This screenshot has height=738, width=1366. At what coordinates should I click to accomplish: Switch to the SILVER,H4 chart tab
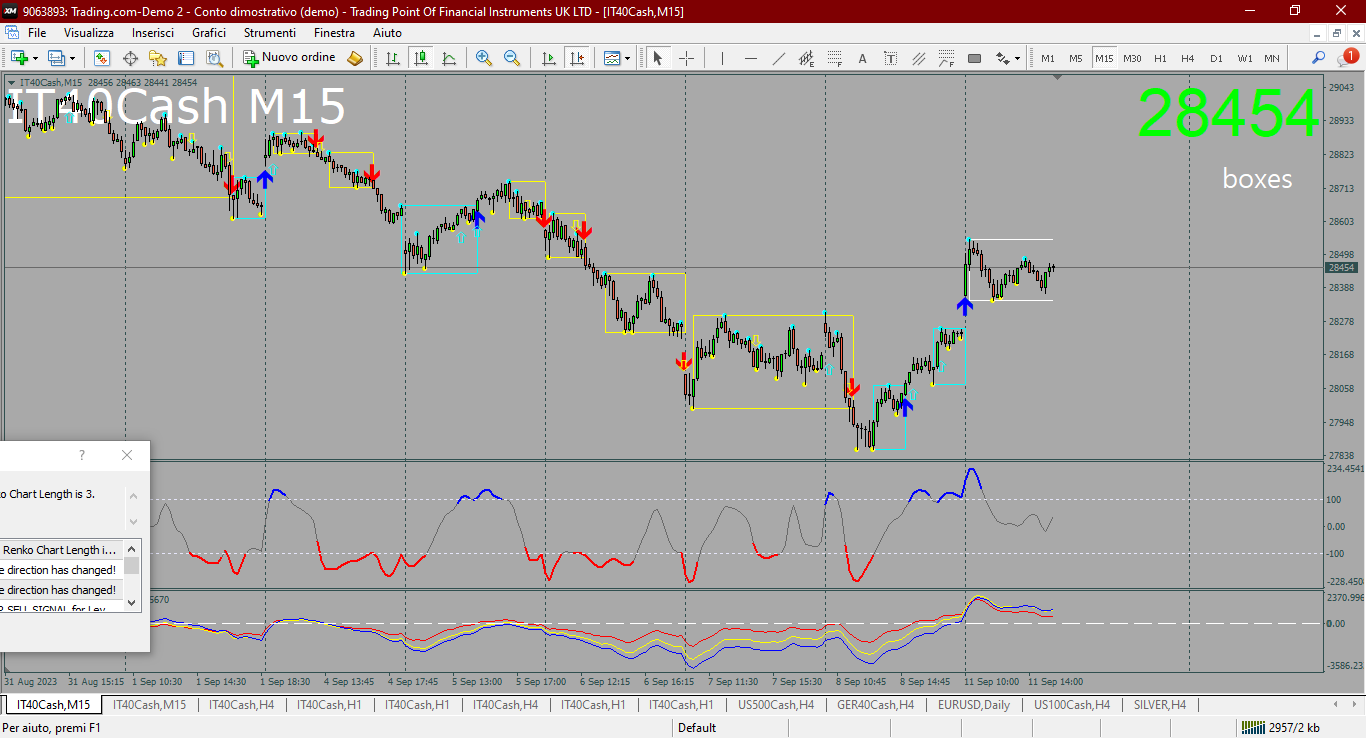pos(1159,705)
